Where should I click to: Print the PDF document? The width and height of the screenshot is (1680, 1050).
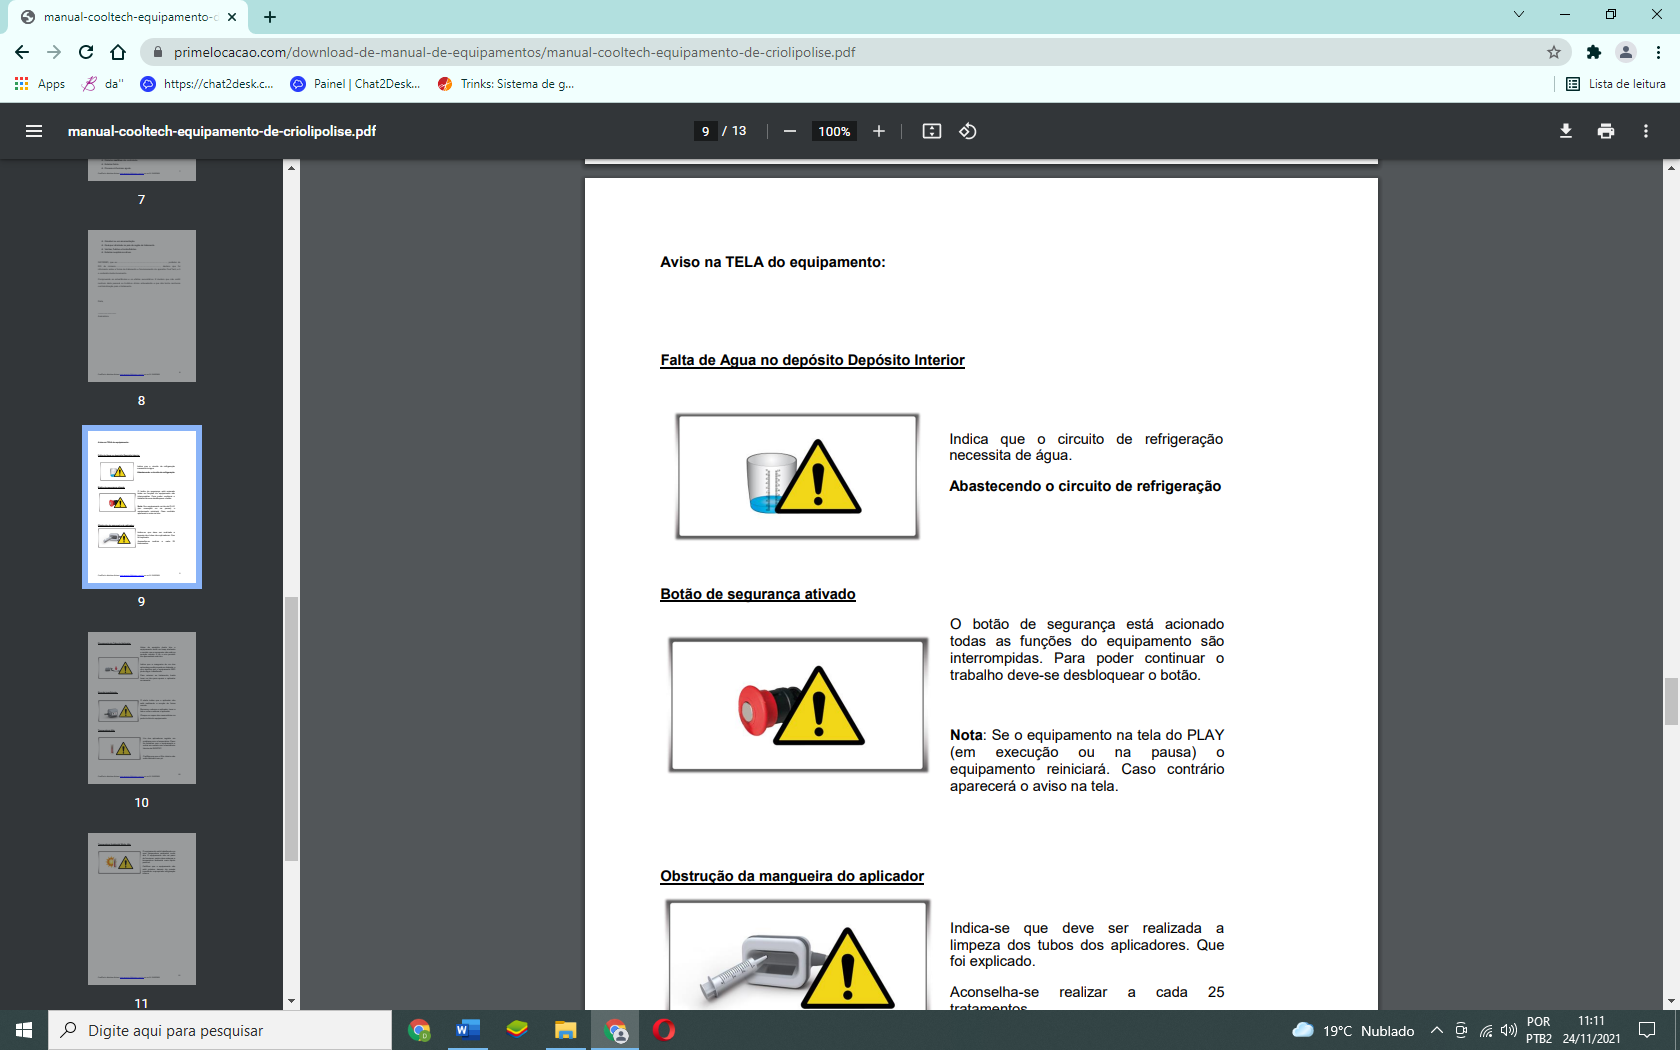click(1606, 131)
